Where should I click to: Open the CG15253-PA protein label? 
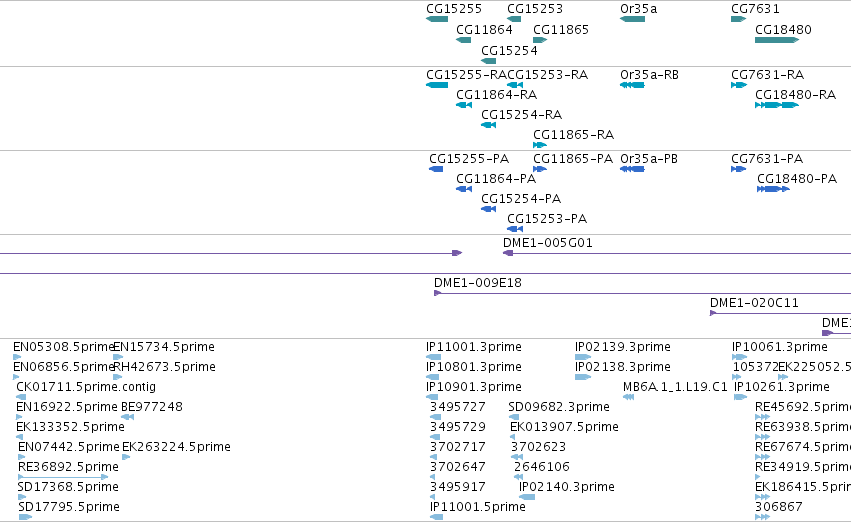point(547,219)
